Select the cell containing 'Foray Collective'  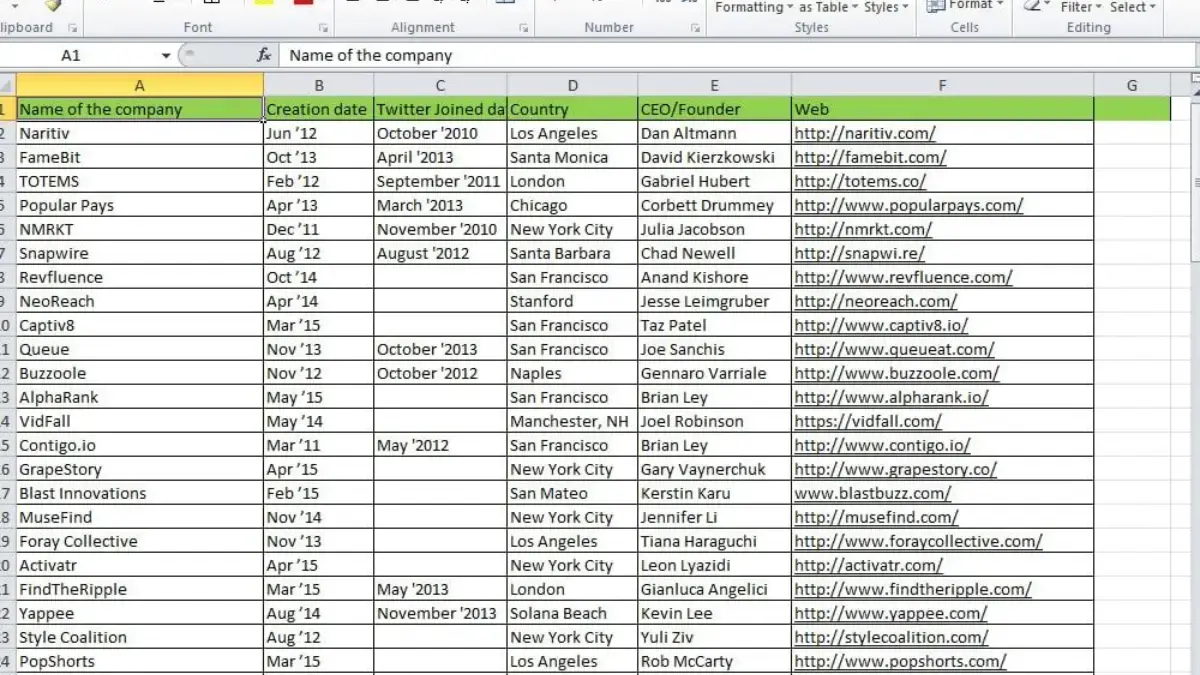tap(139, 541)
